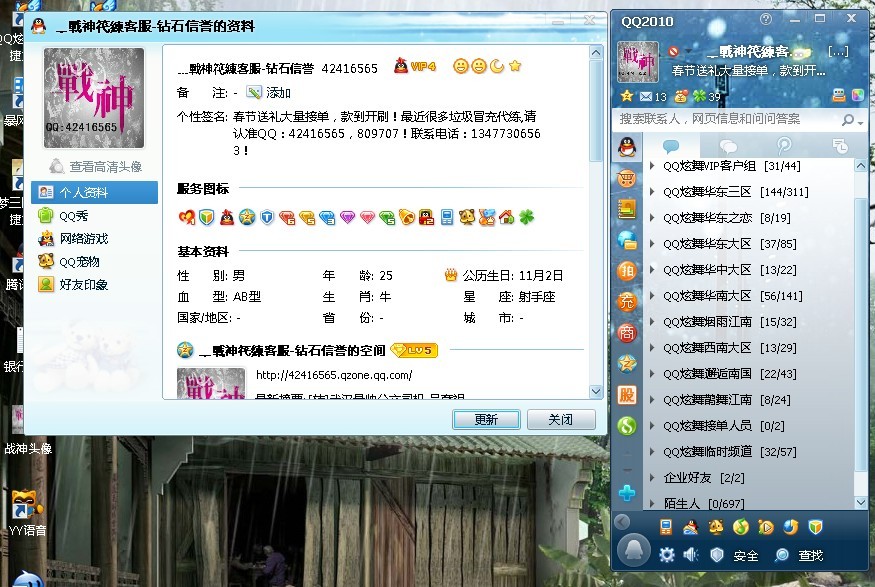
Task: Click 充 recharge sidebar icon
Action: 627,301
